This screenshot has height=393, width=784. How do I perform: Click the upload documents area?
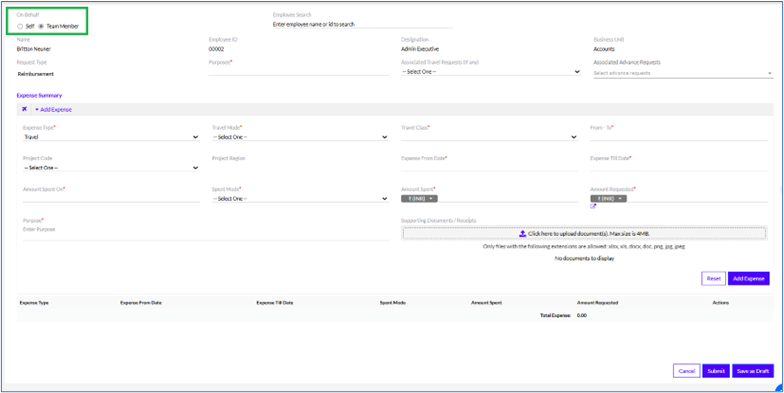click(x=584, y=234)
